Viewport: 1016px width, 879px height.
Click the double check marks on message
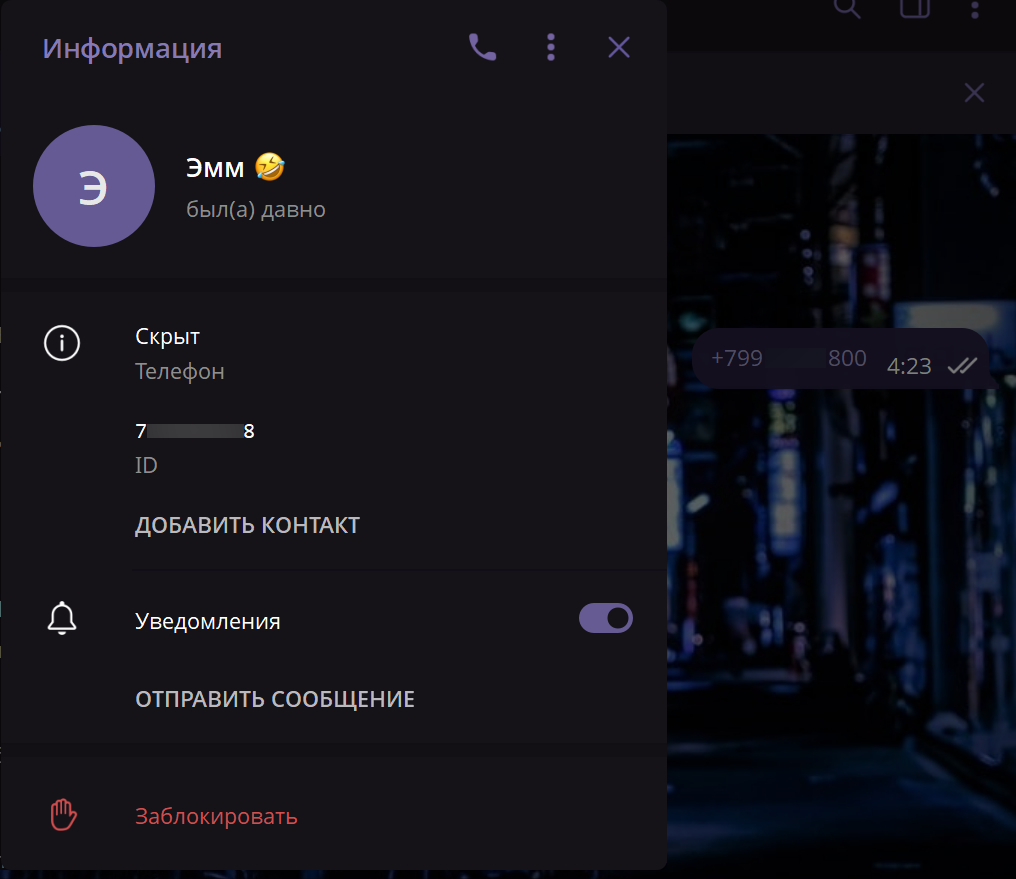click(962, 366)
